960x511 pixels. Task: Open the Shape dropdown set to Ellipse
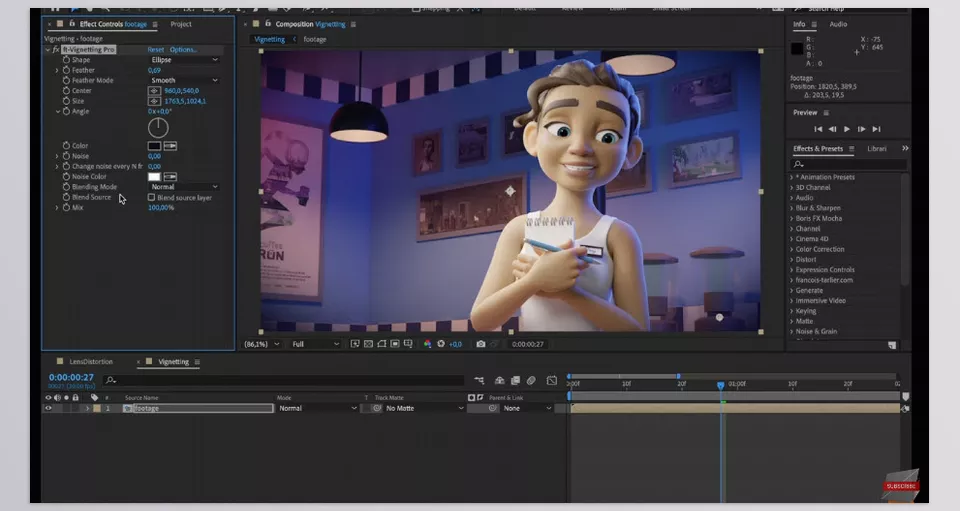pyautogui.click(x=184, y=60)
